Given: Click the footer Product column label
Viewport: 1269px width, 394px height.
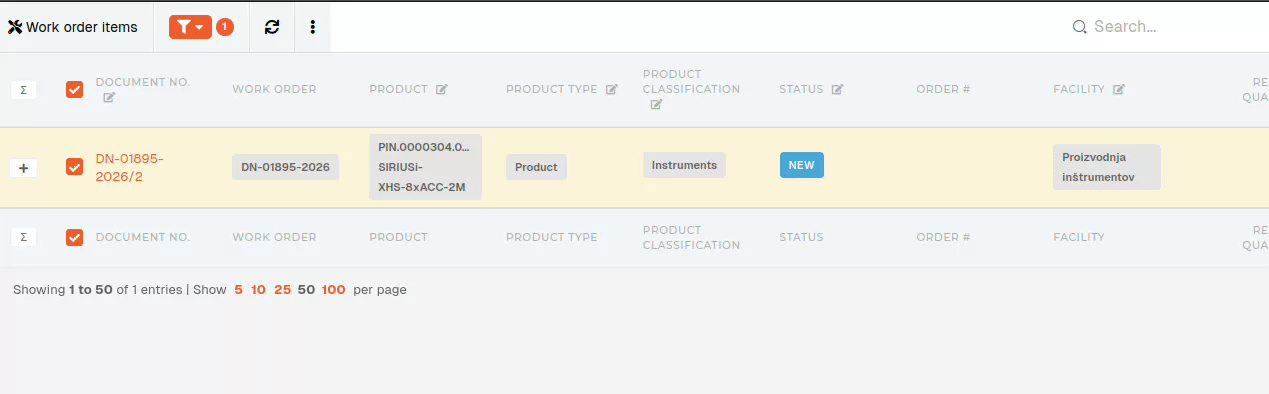Looking at the screenshot, I should tap(398, 237).
